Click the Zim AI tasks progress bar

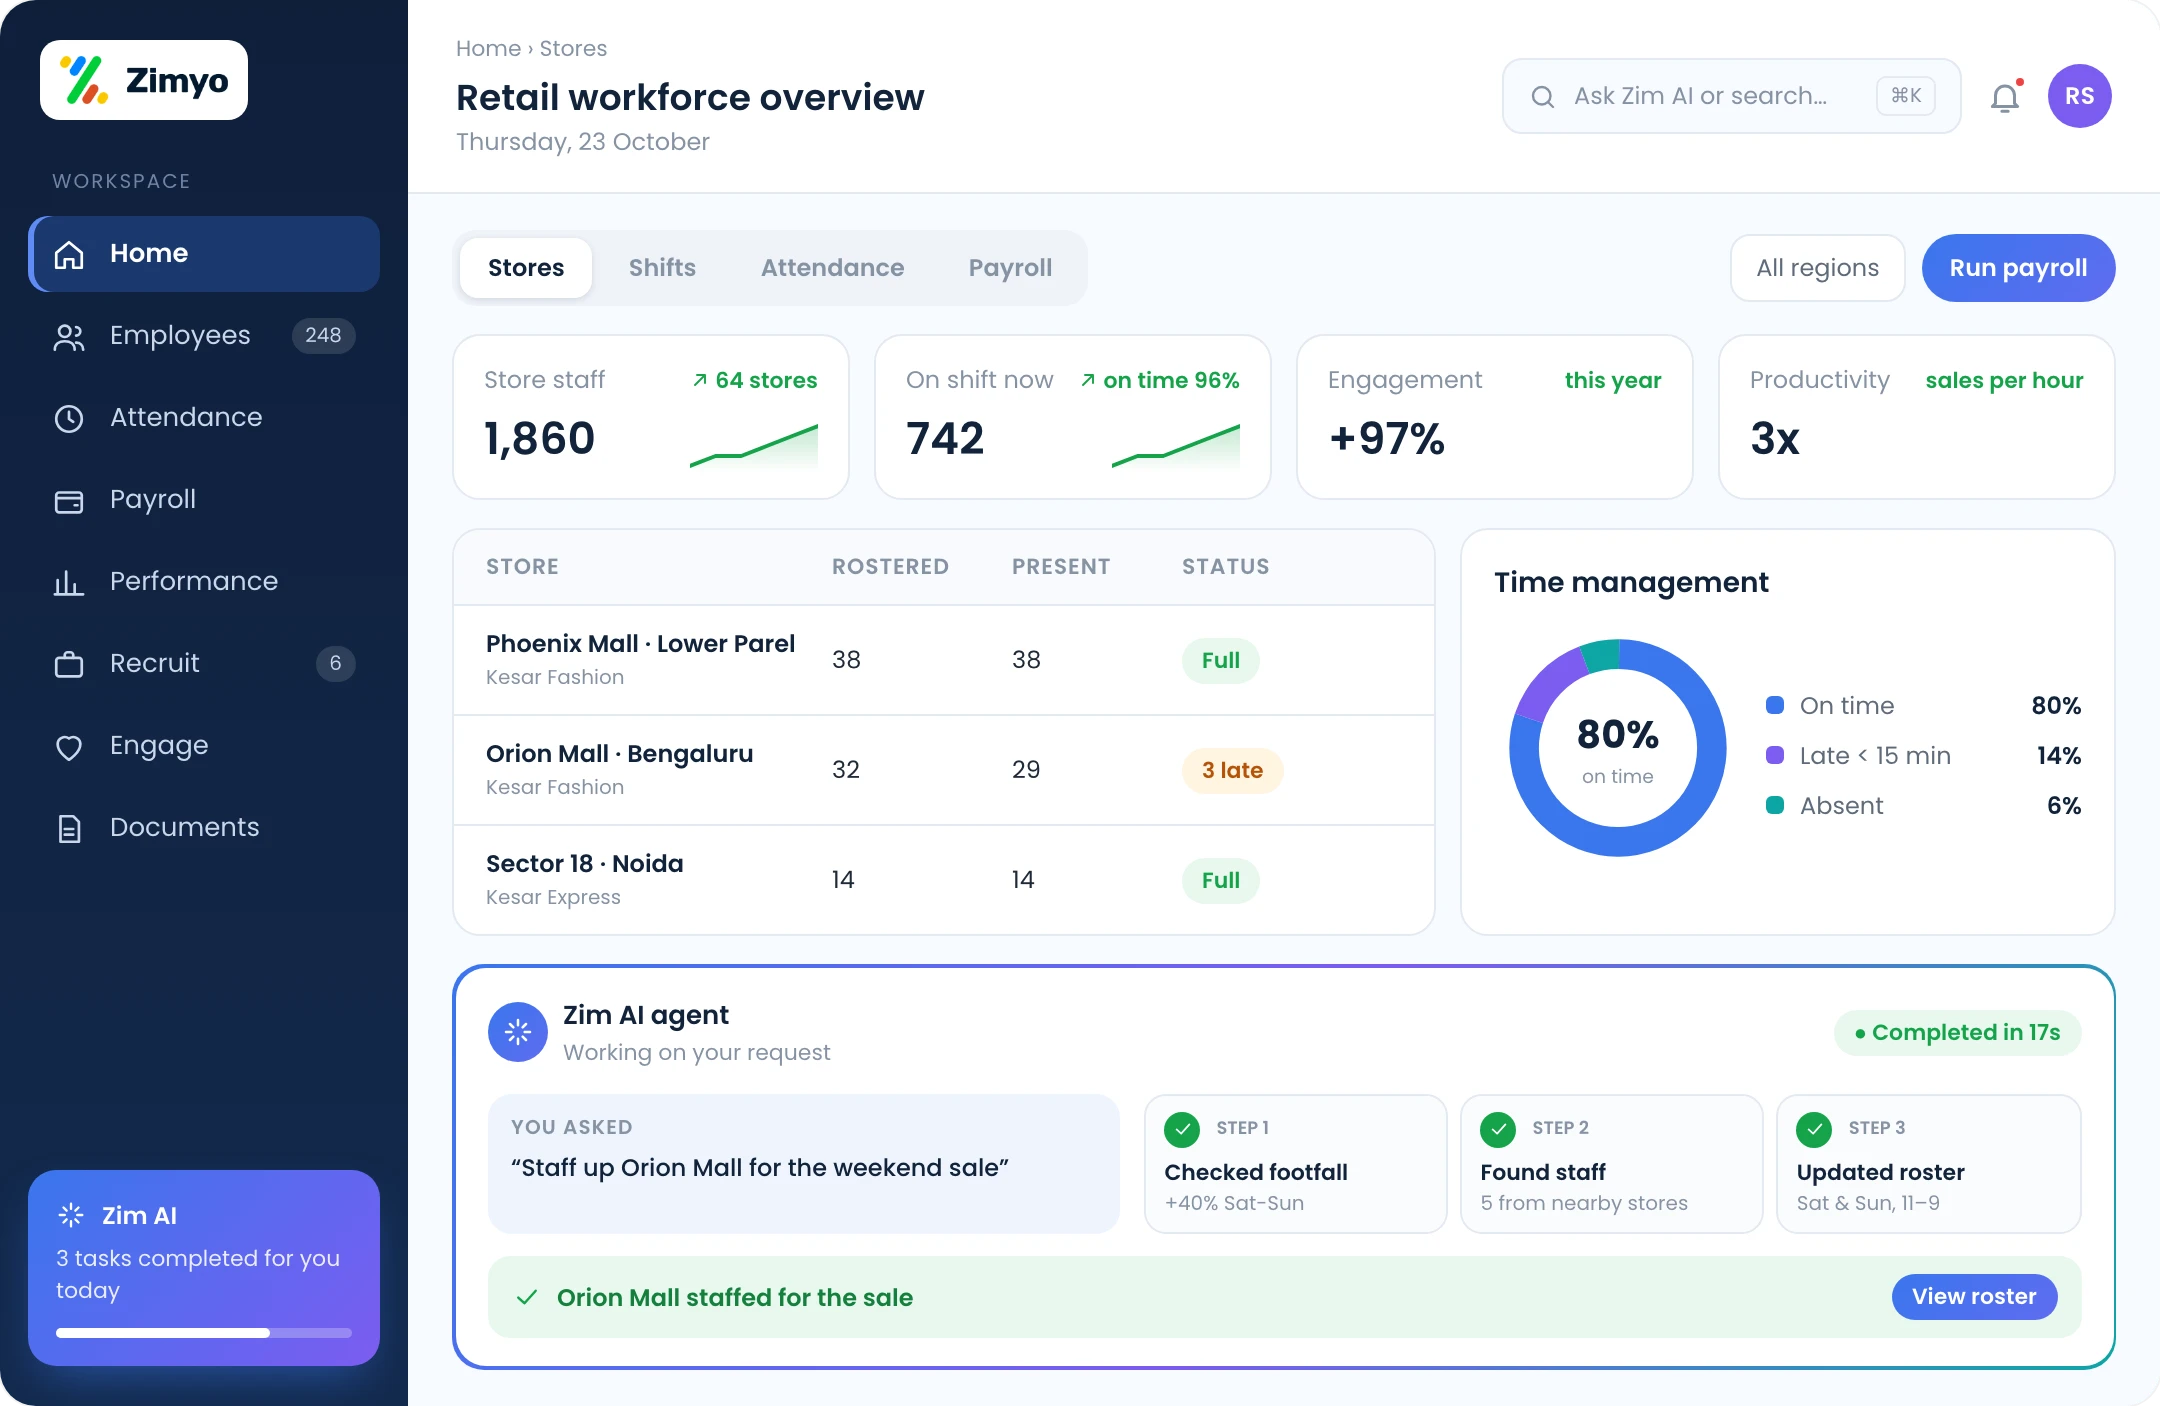pos(204,1332)
